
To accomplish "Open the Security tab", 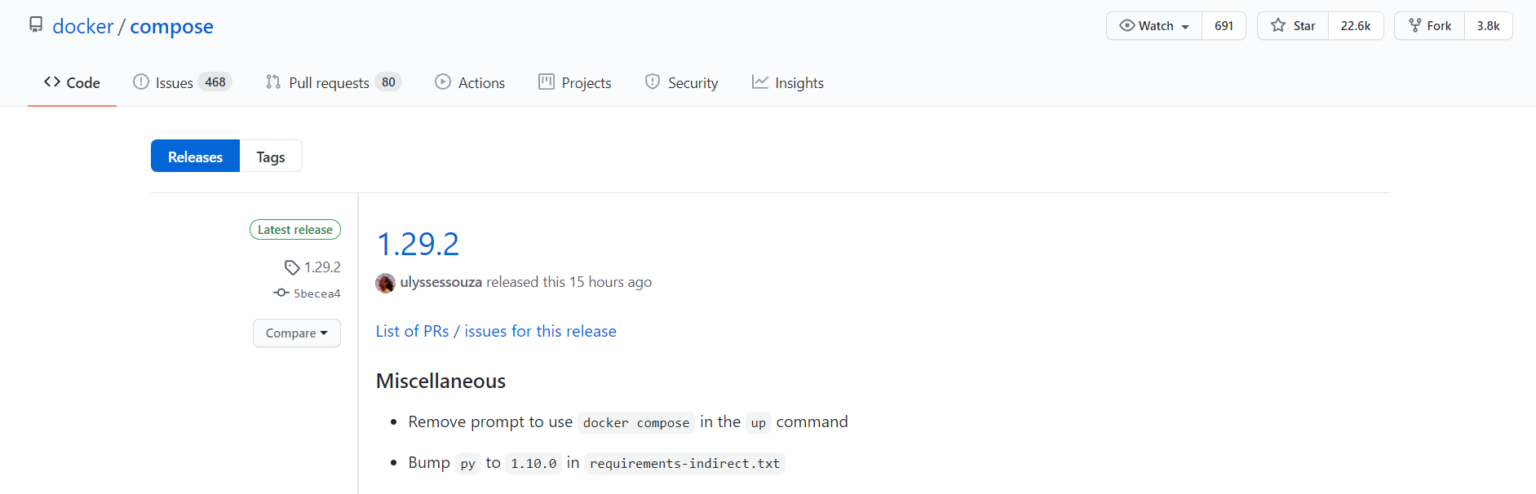I will pyautogui.click(x=681, y=83).
